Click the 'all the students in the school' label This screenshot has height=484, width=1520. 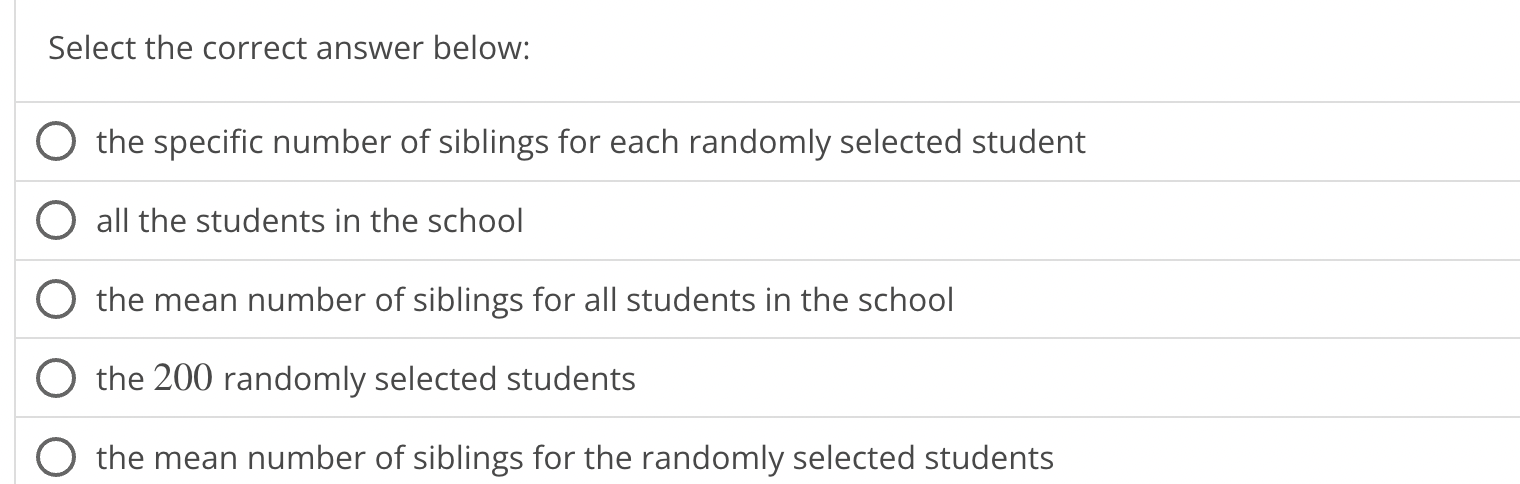pyautogui.click(x=310, y=221)
